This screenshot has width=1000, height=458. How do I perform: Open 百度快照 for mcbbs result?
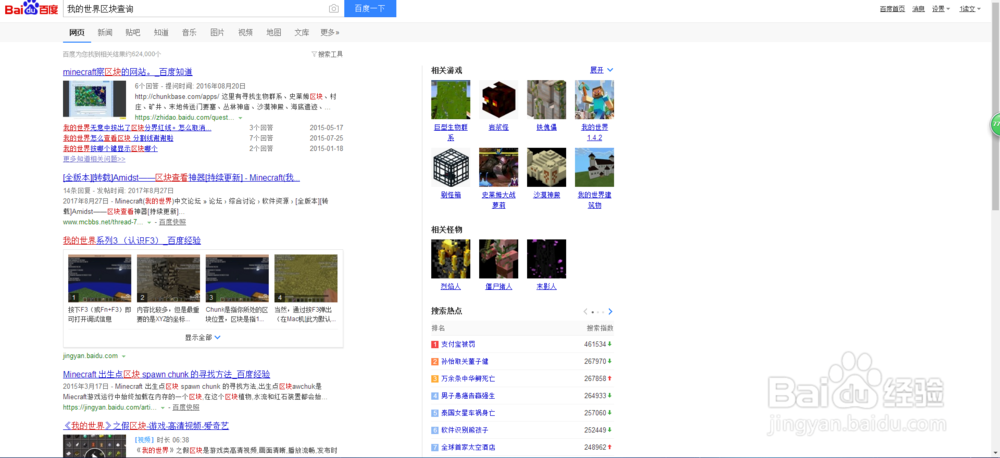tap(172, 222)
